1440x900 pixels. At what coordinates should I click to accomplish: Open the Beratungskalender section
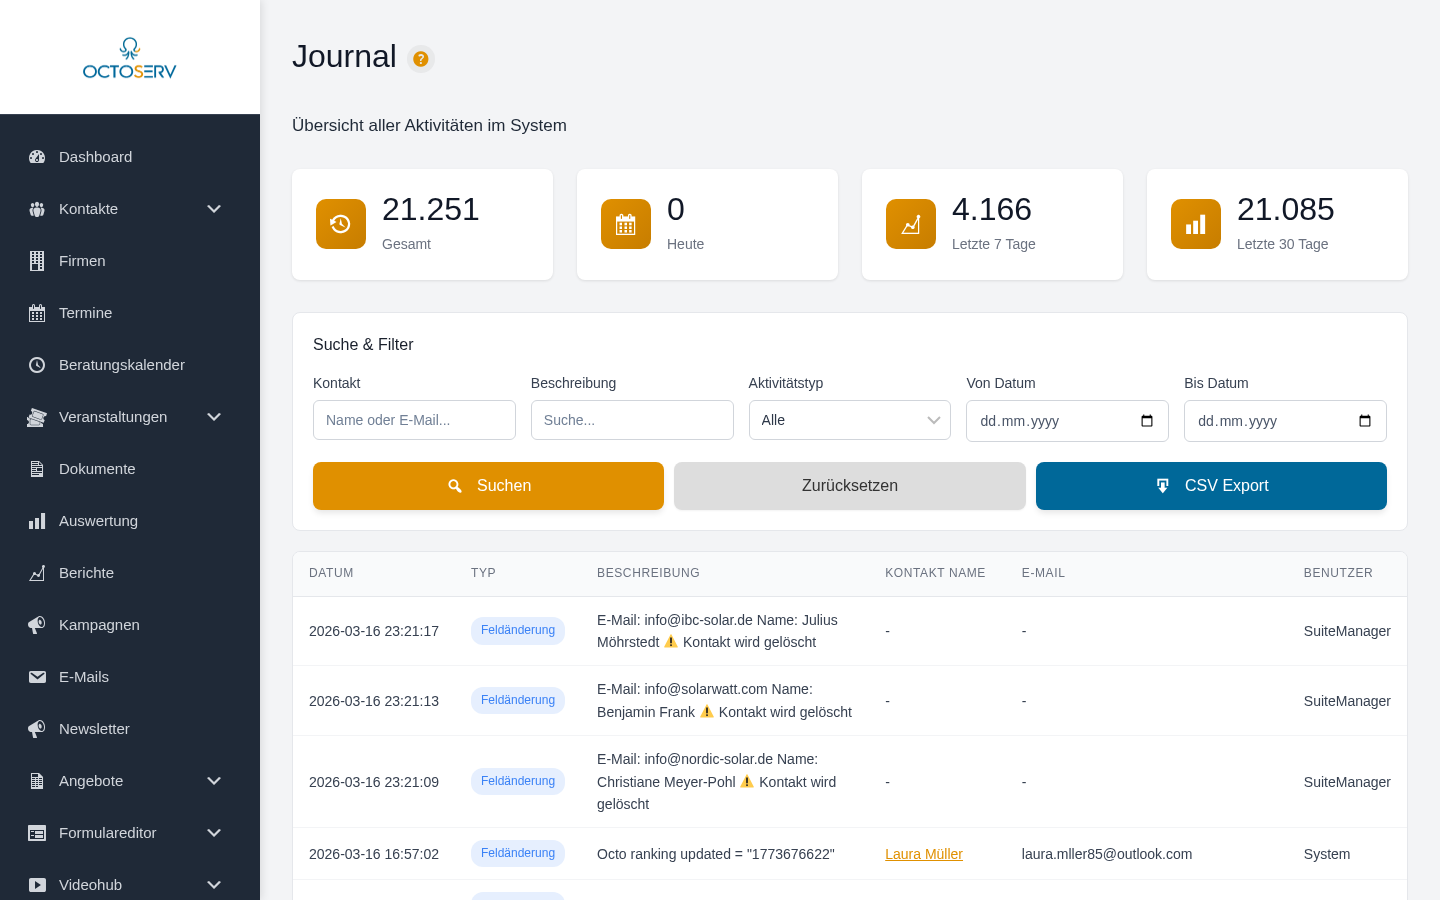click(x=121, y=365)
